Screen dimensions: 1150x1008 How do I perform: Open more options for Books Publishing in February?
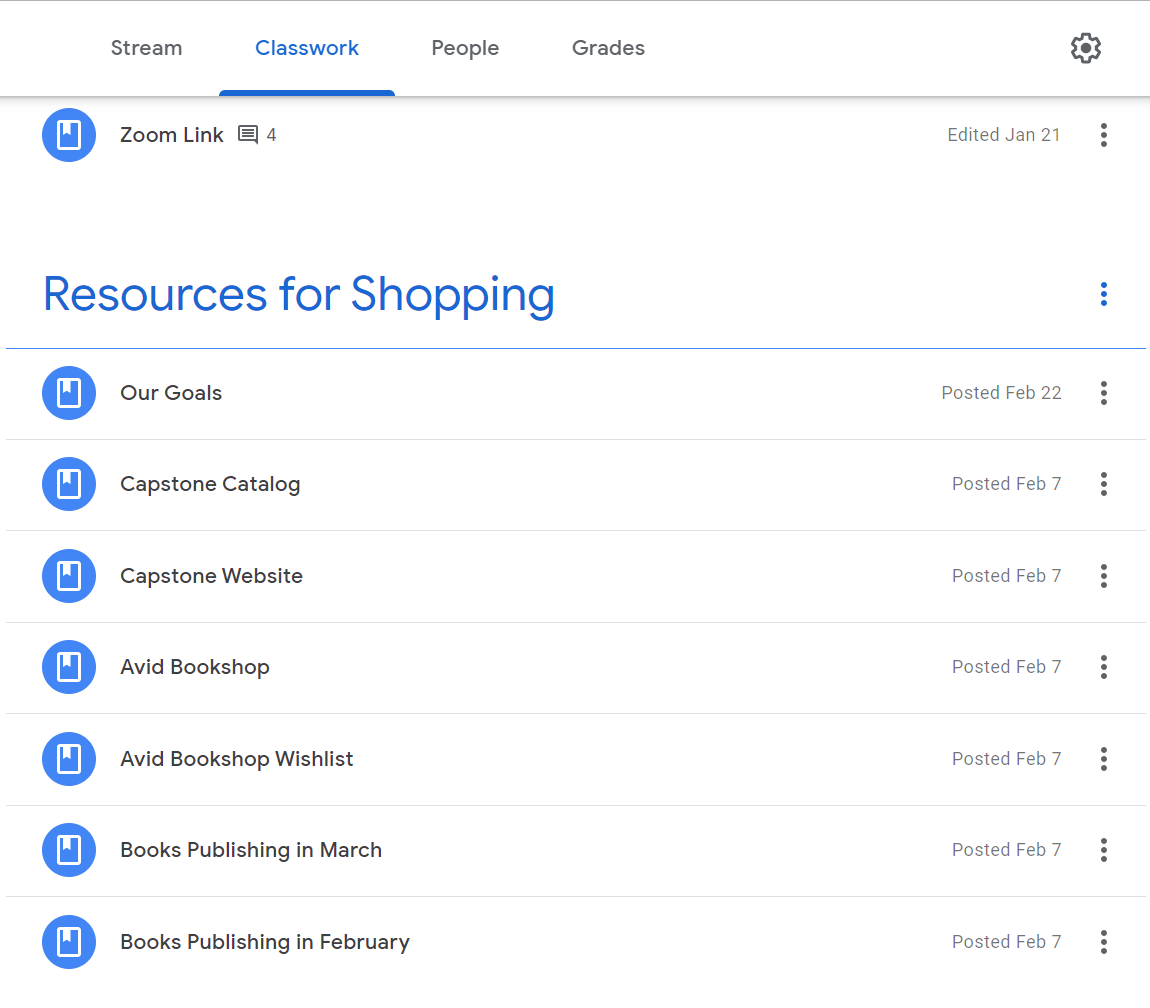pyautogui.click(x=1103, y=942)
